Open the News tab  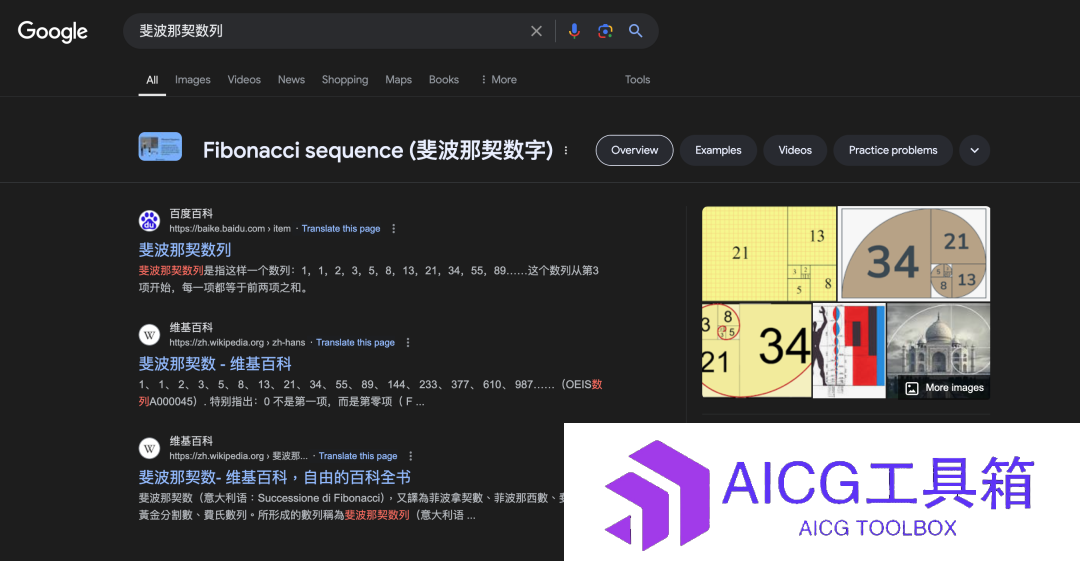tap(291, 80)
